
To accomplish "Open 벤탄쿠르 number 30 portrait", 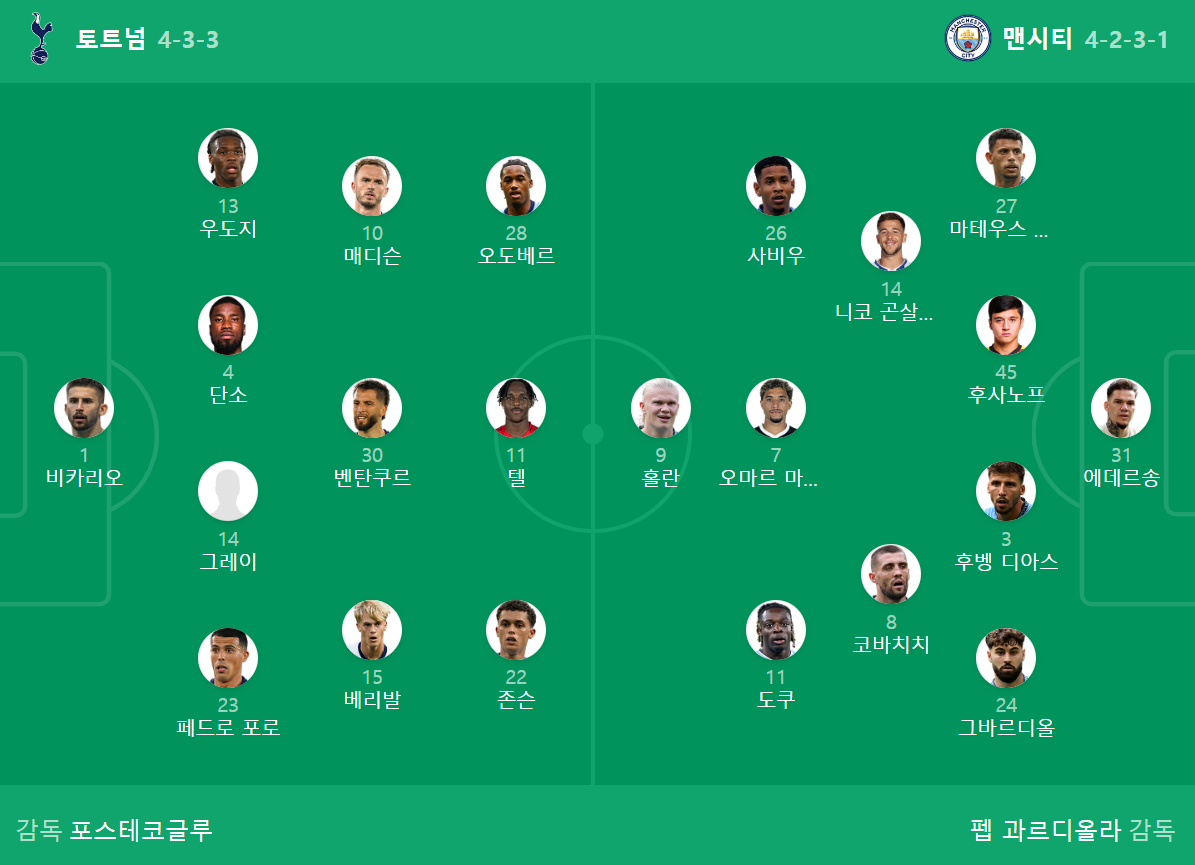I will coord(372,408).
